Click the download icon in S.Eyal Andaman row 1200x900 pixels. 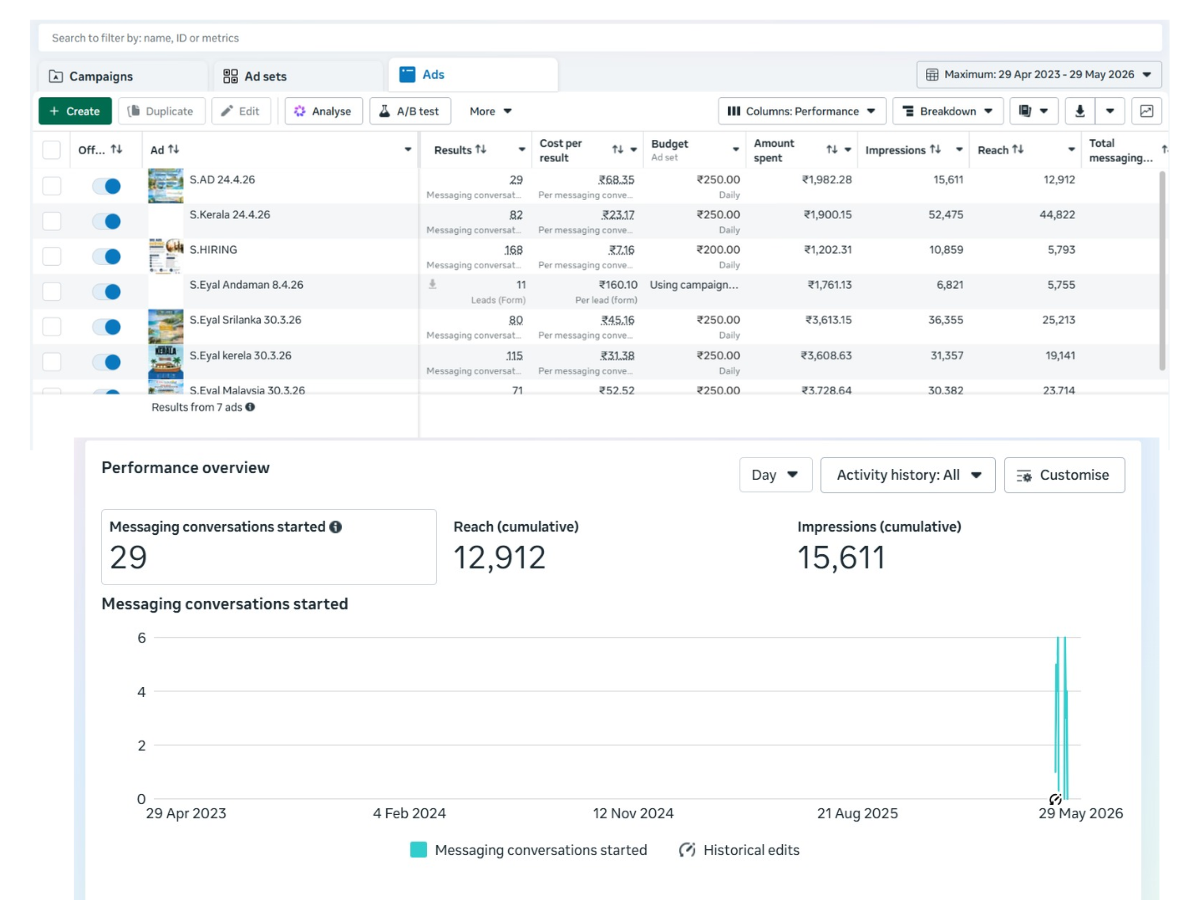click(x=433, y=285)
